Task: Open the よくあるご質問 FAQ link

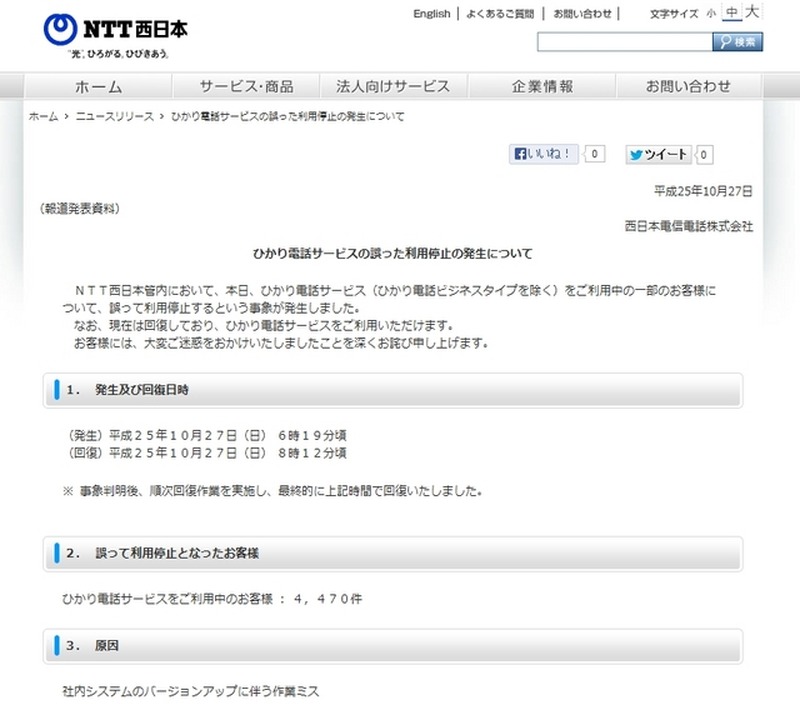Action: (500, 14)
